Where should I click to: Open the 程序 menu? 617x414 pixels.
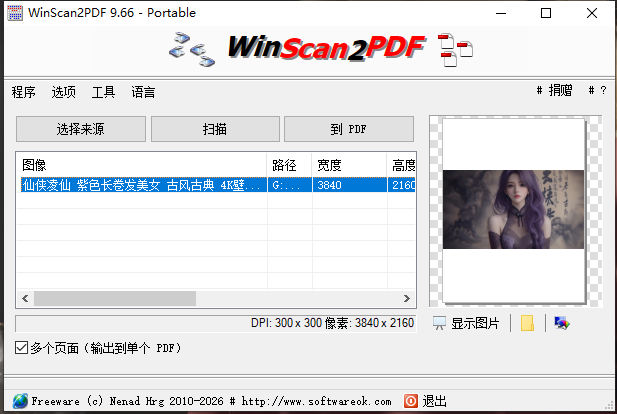coord(24,92)
